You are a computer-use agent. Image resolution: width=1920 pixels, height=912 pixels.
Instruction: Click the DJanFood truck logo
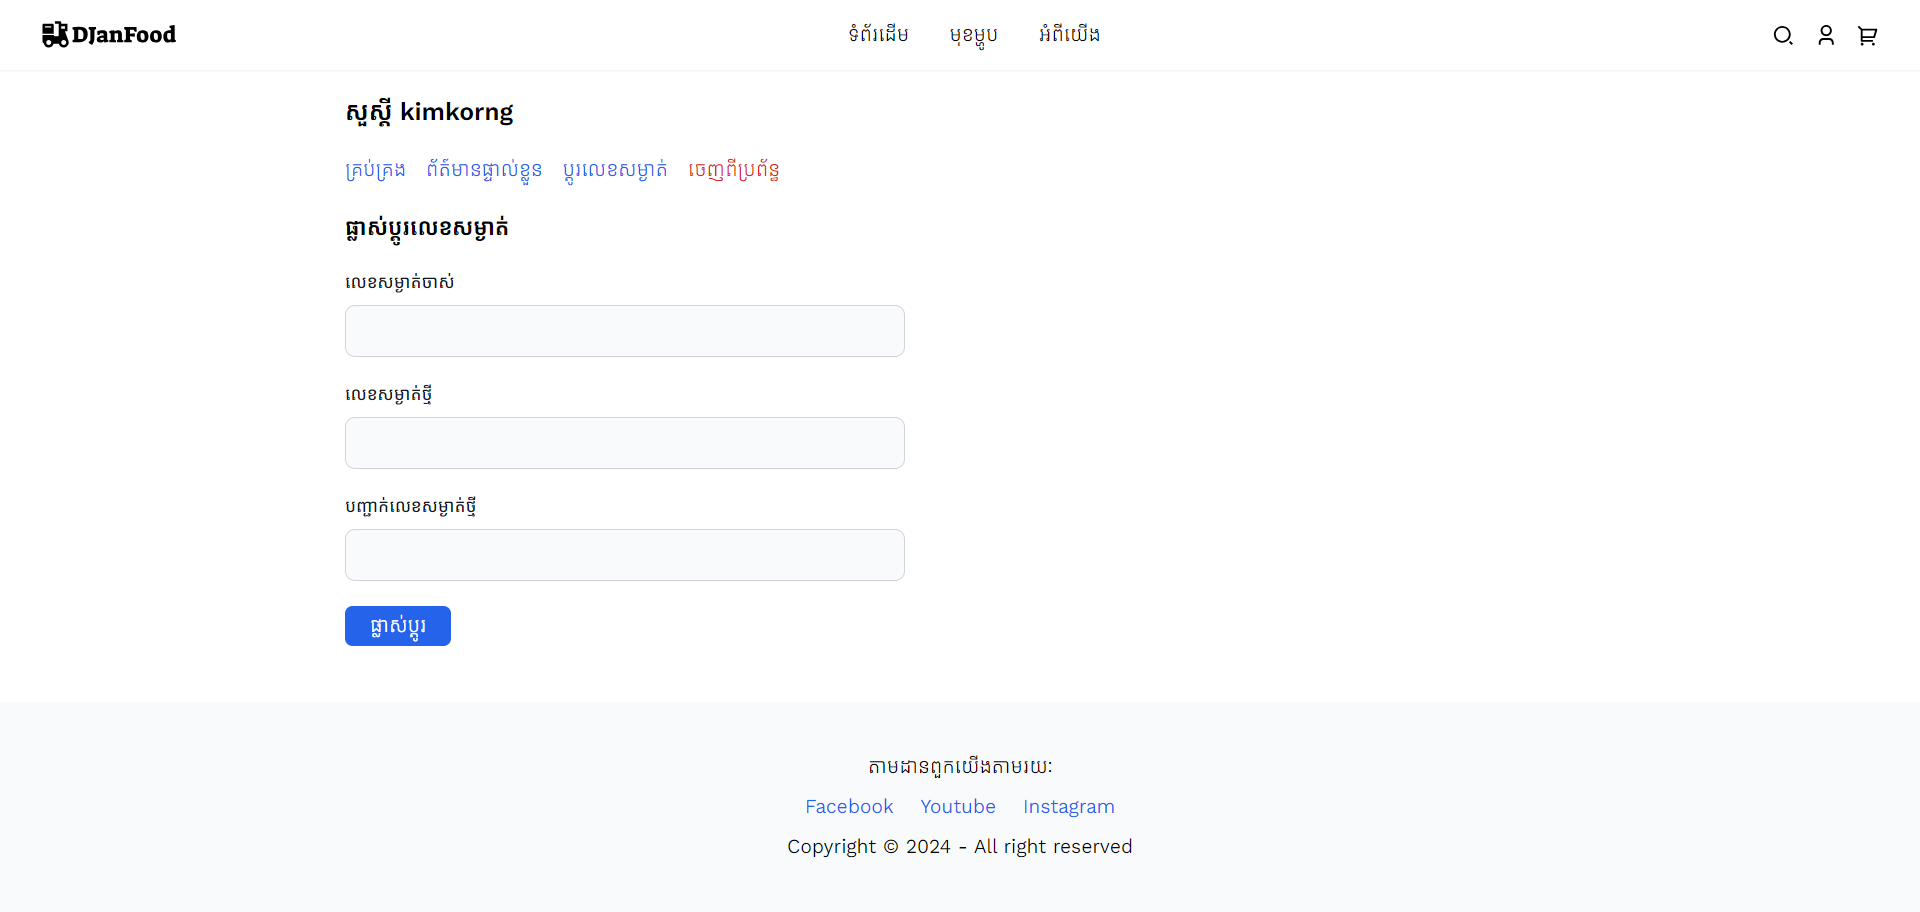click(108, 35)
